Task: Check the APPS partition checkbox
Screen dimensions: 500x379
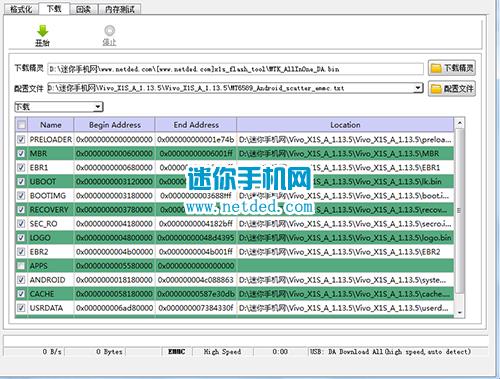Action: point(21,266)
